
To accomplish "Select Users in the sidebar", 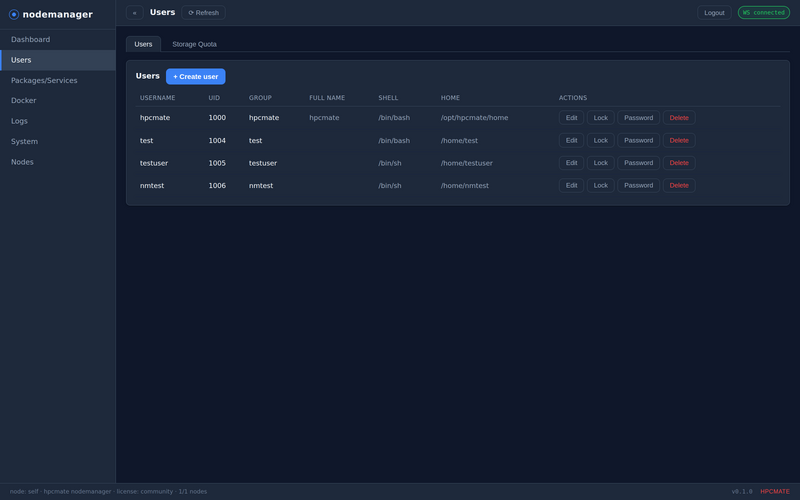I will 58,60.
